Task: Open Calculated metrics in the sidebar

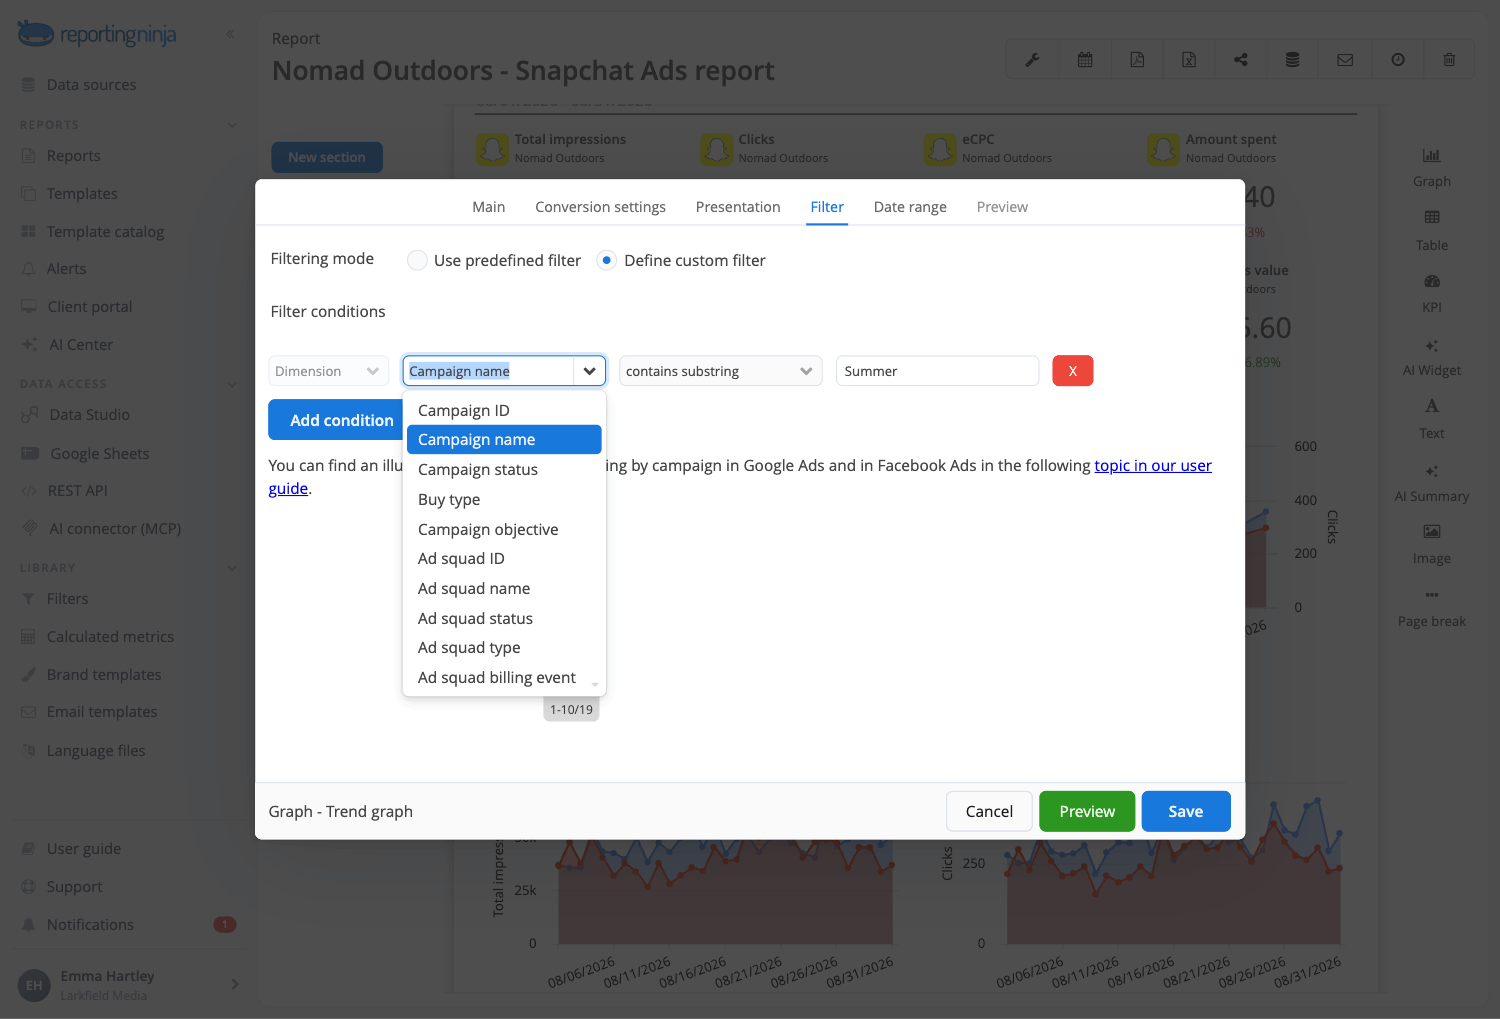Action: click(110, 637)
